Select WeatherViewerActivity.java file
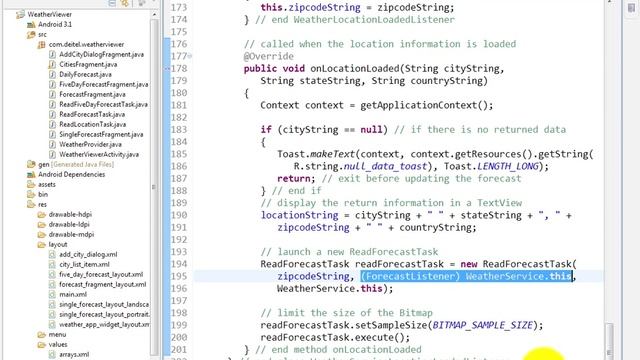640x360 pixels. tap(99, 154)
